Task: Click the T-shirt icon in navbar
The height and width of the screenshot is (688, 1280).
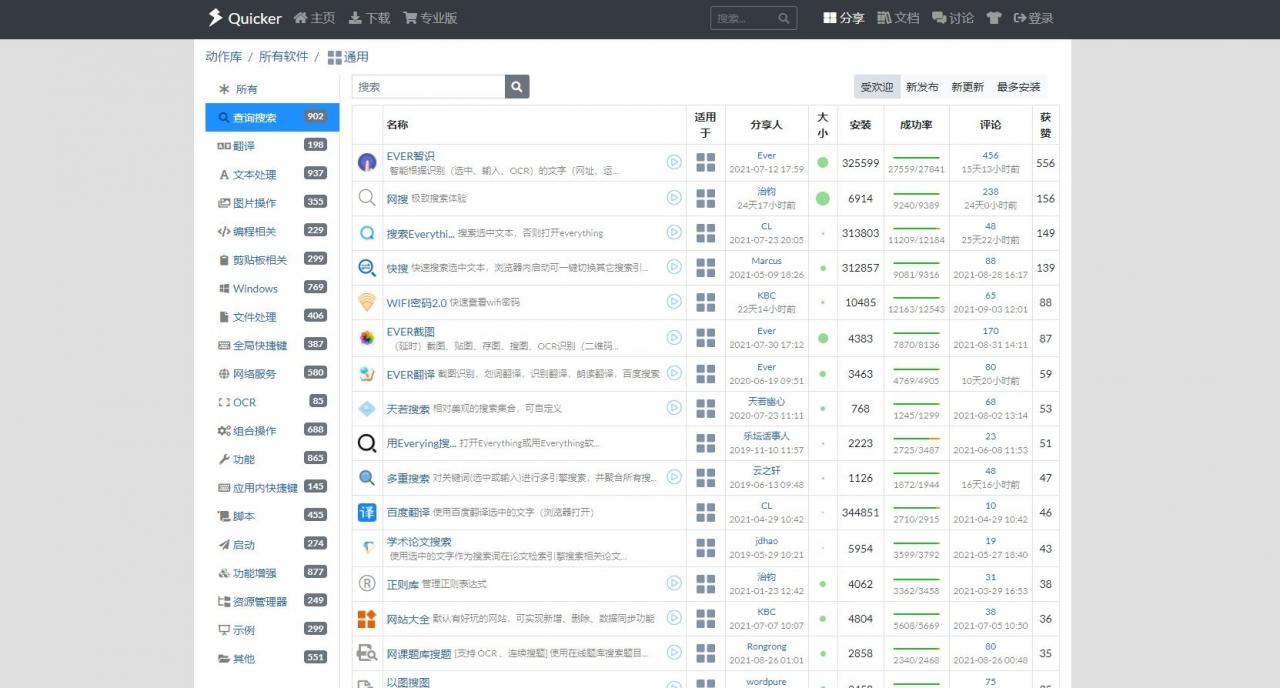Action: (993, 18)
